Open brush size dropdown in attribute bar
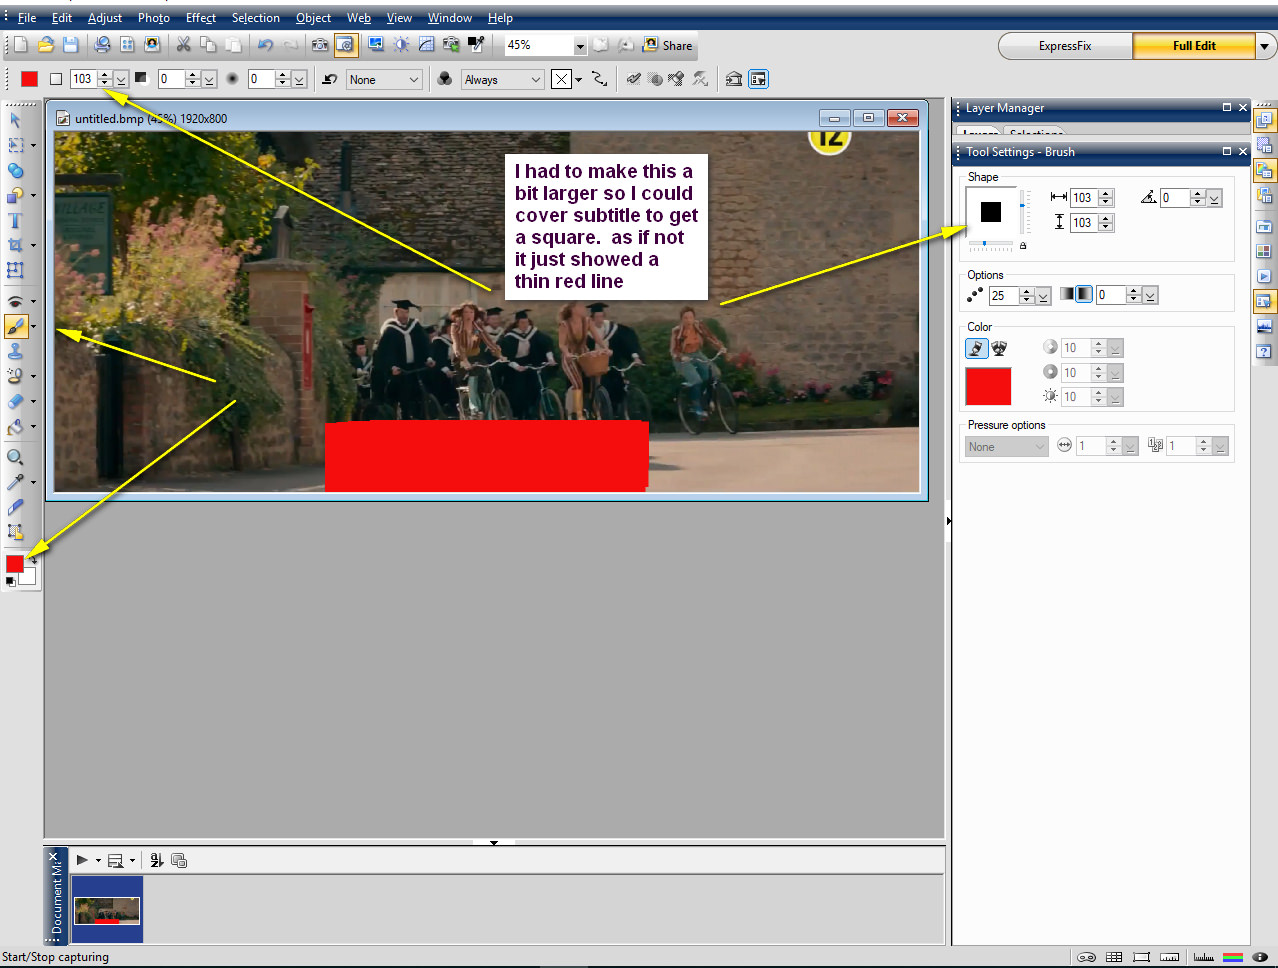 point(121,80)
